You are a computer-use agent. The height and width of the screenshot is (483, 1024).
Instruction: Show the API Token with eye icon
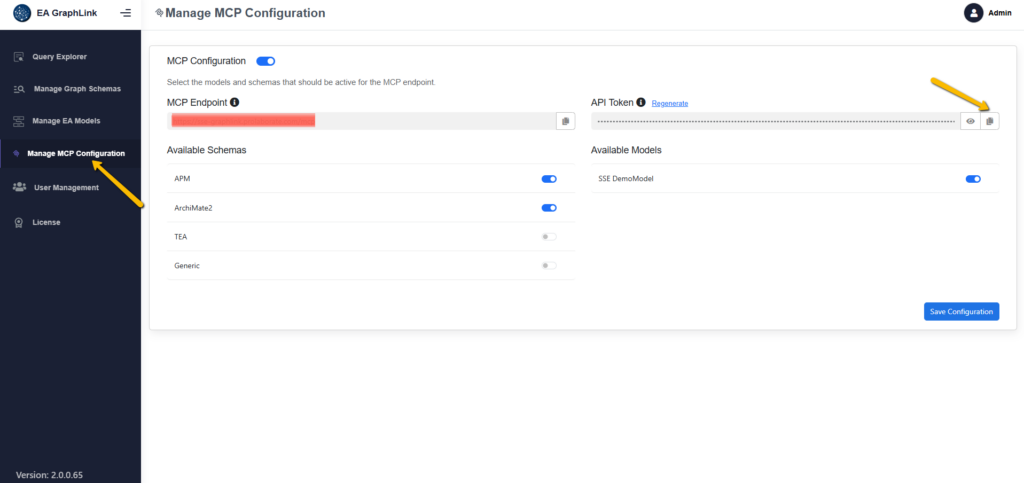[970, 121]
